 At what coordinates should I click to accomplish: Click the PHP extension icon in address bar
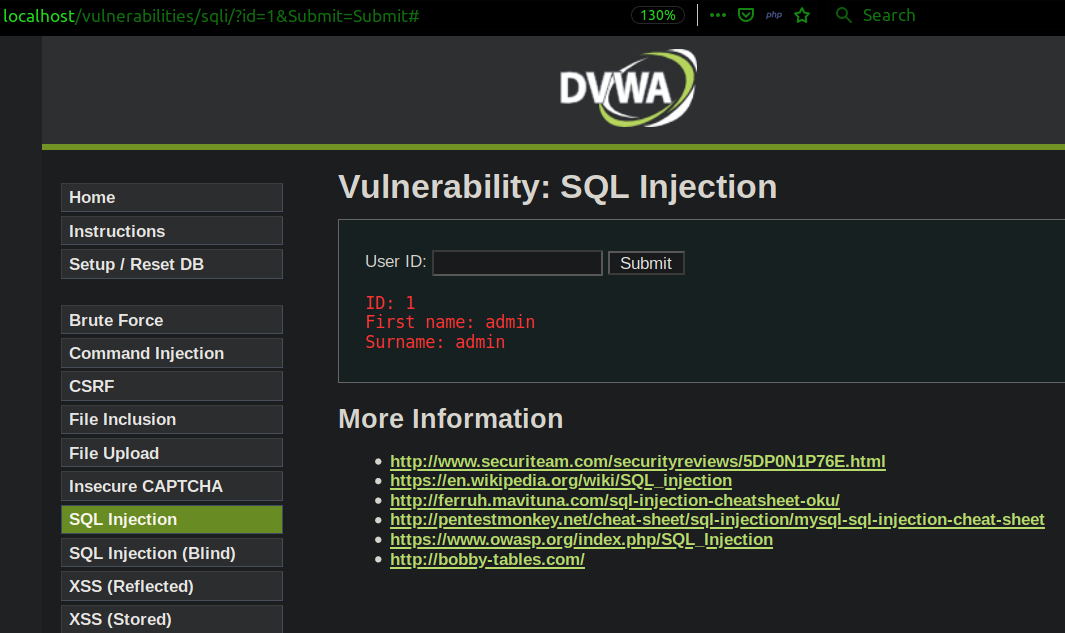(773, 16)
